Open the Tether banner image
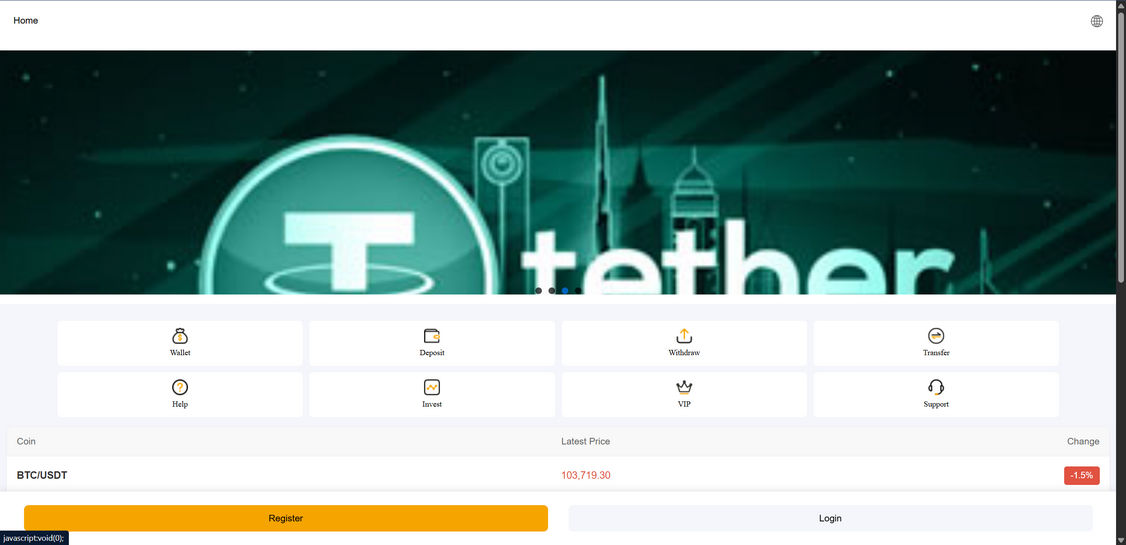Viewport: 1126px width, 545px height. [558, 172]
